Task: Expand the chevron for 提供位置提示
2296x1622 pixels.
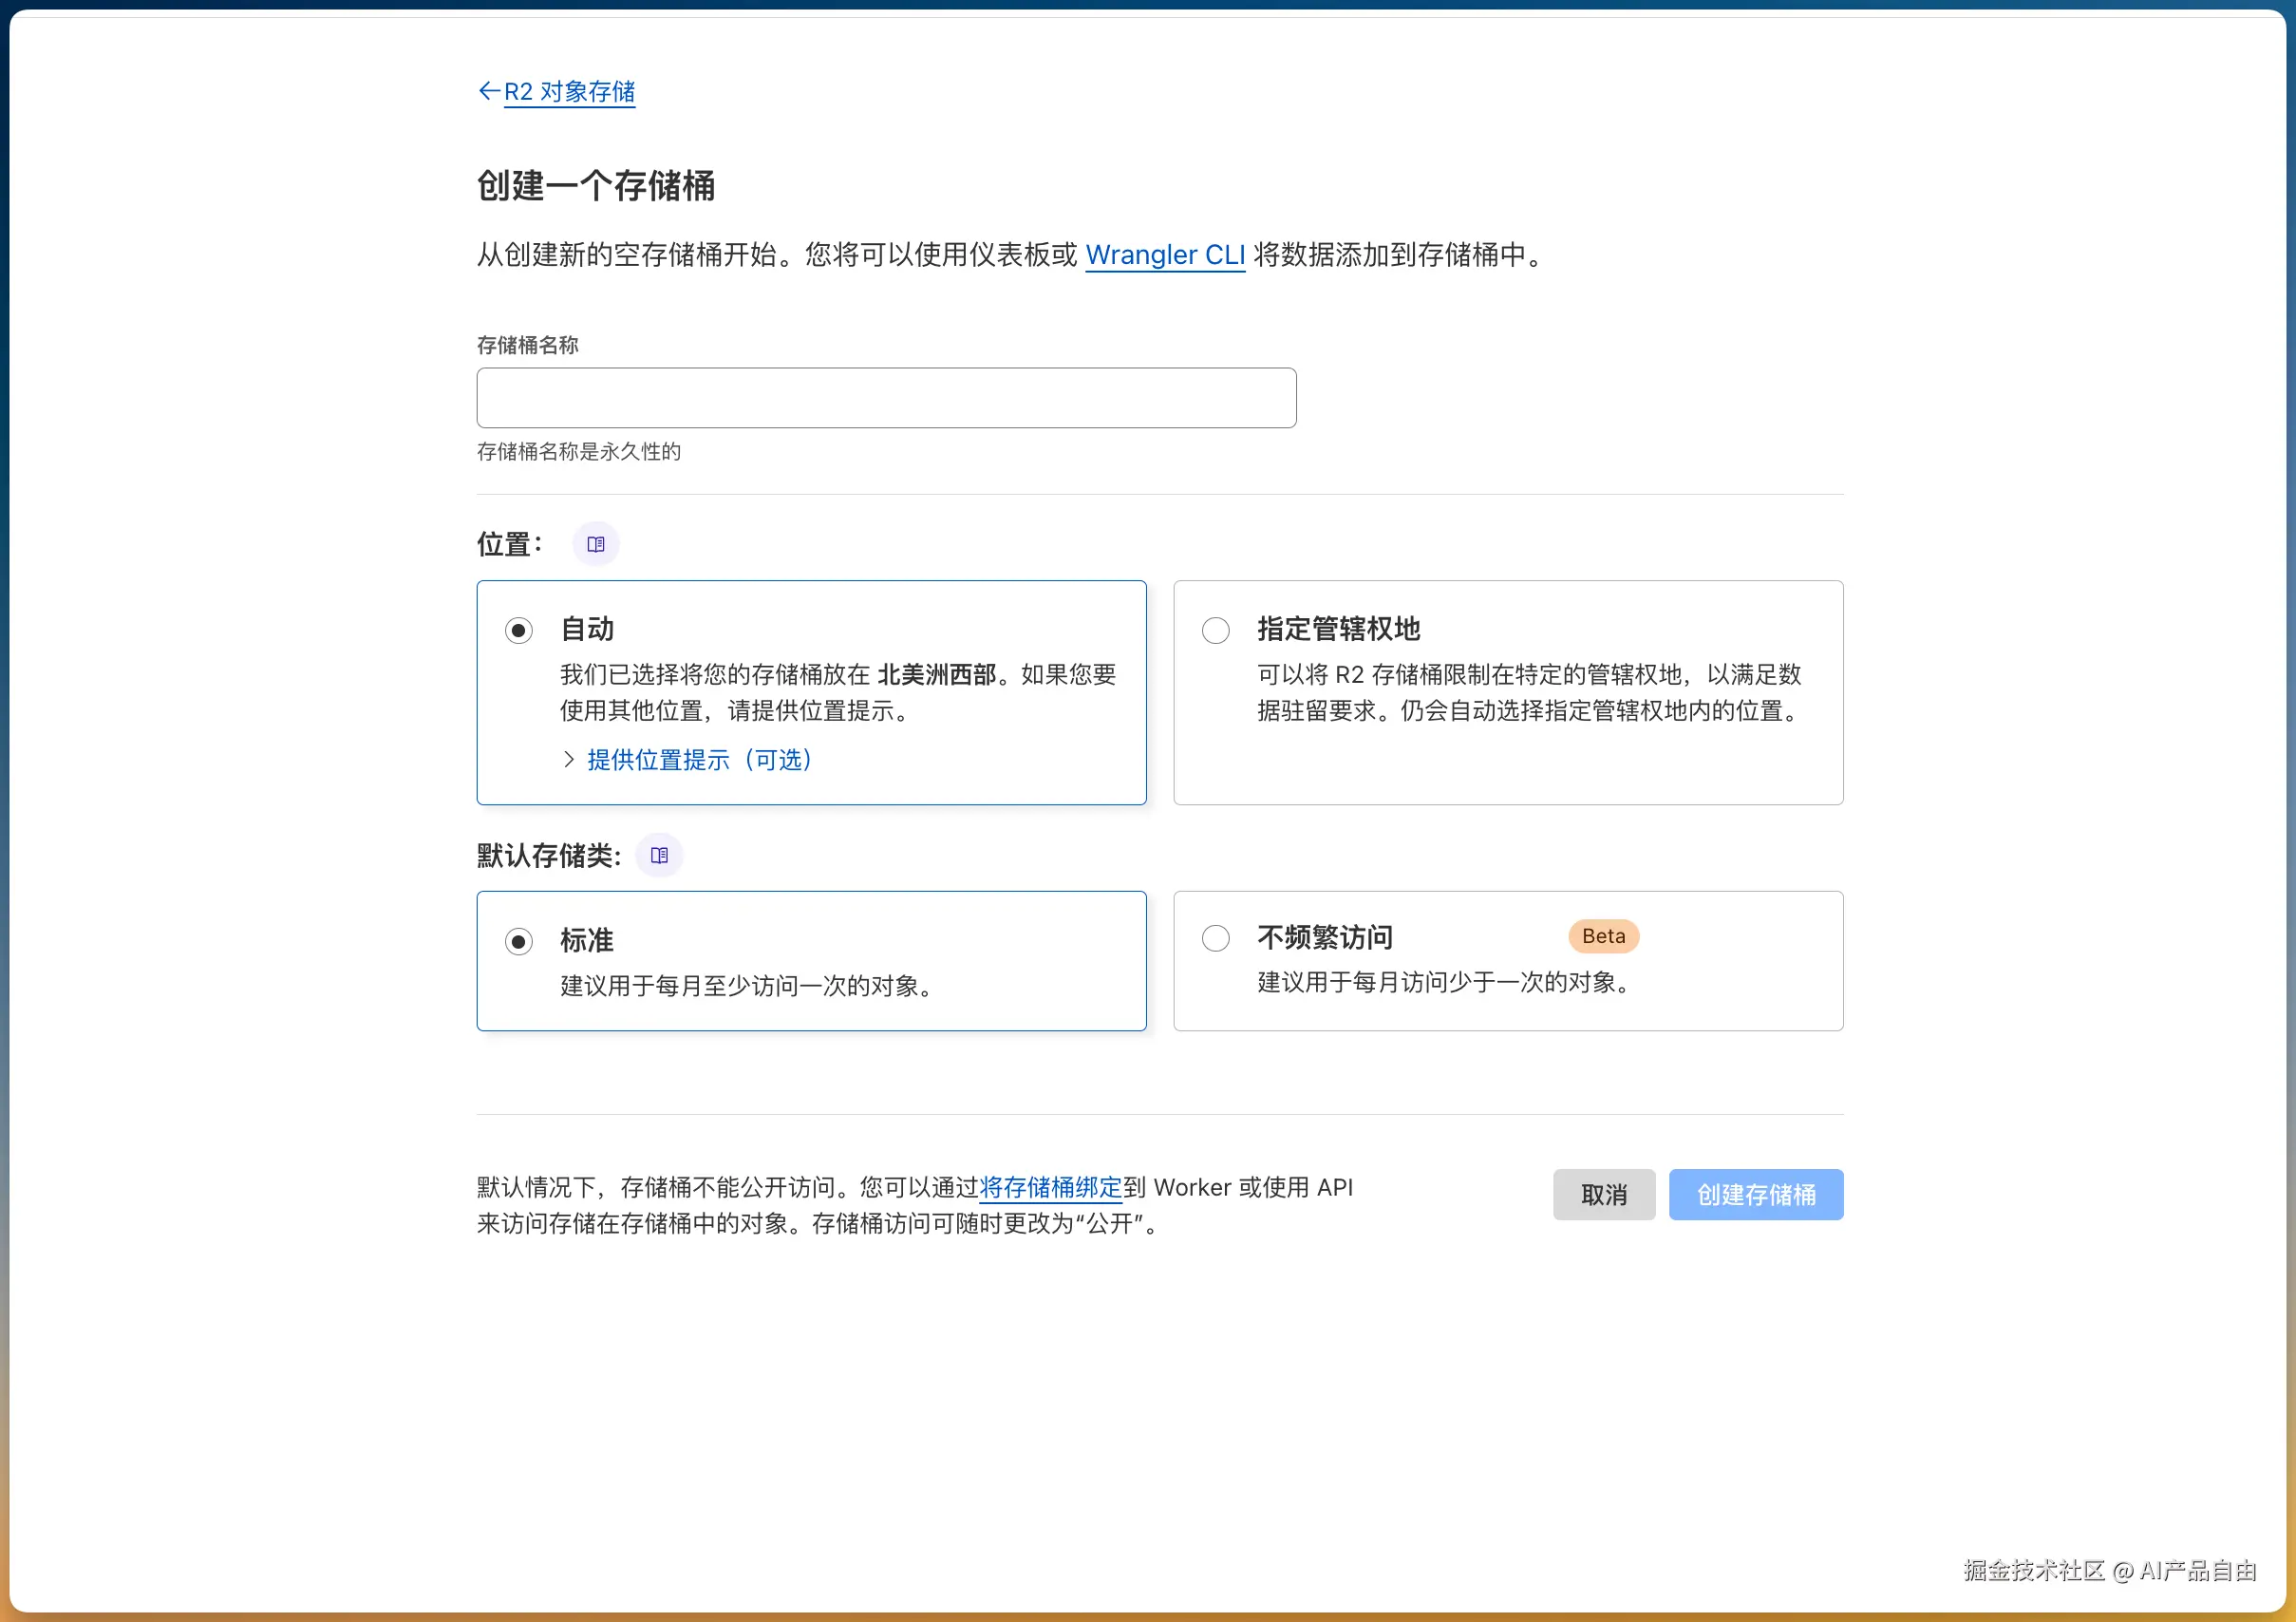Action: pos(569,759)
